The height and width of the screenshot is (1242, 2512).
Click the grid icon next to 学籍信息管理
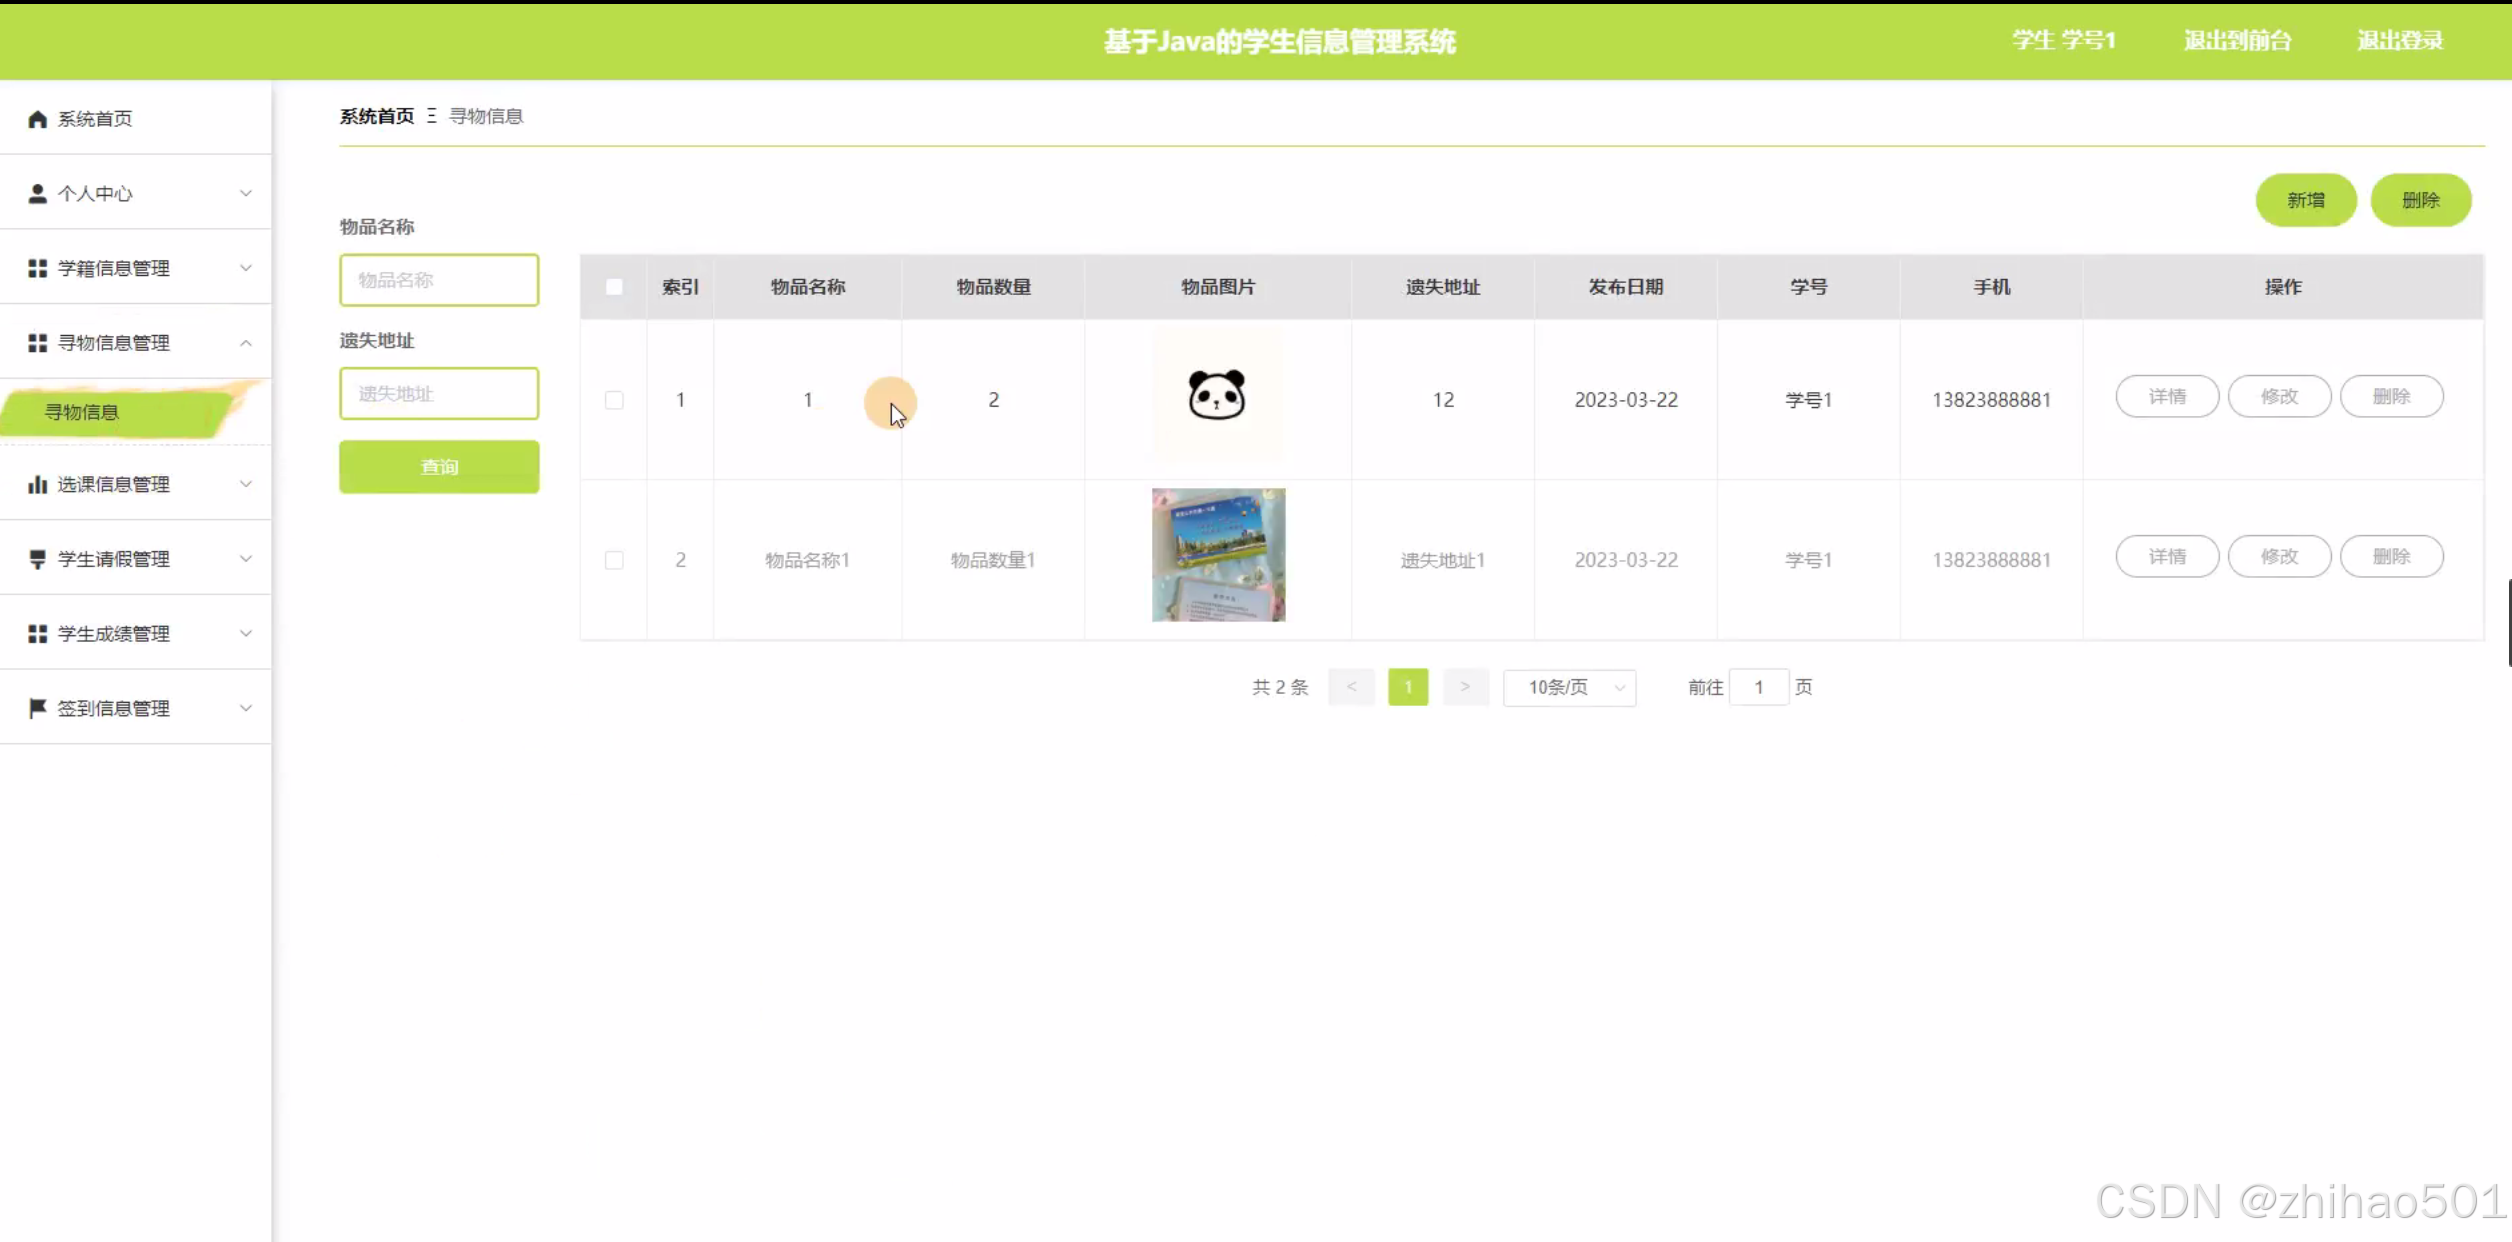click(38, 268)
